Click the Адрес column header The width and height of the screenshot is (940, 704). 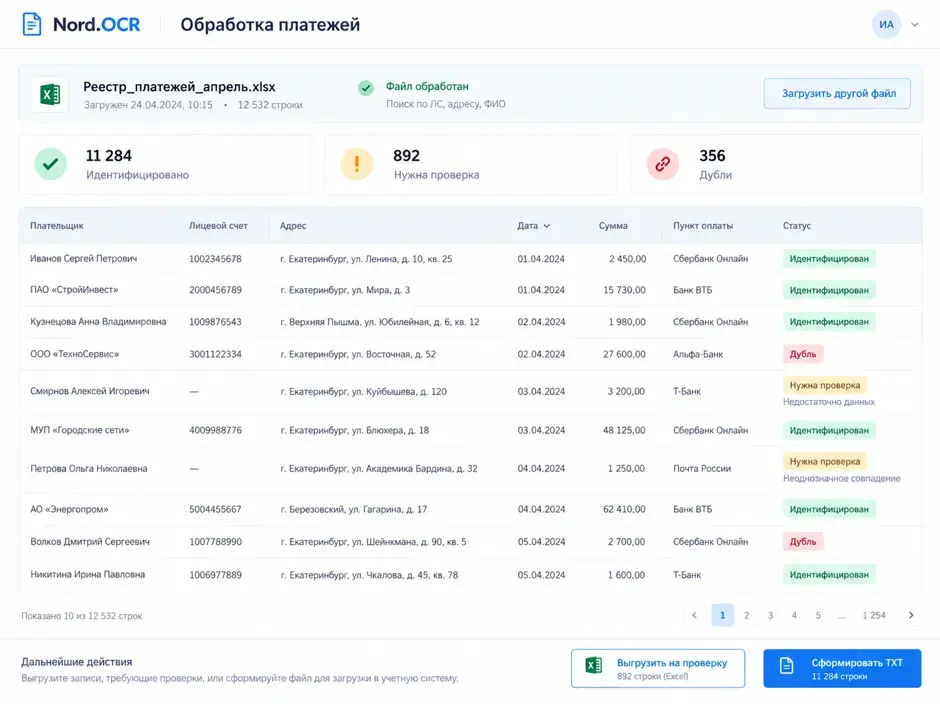coord(293,226)
